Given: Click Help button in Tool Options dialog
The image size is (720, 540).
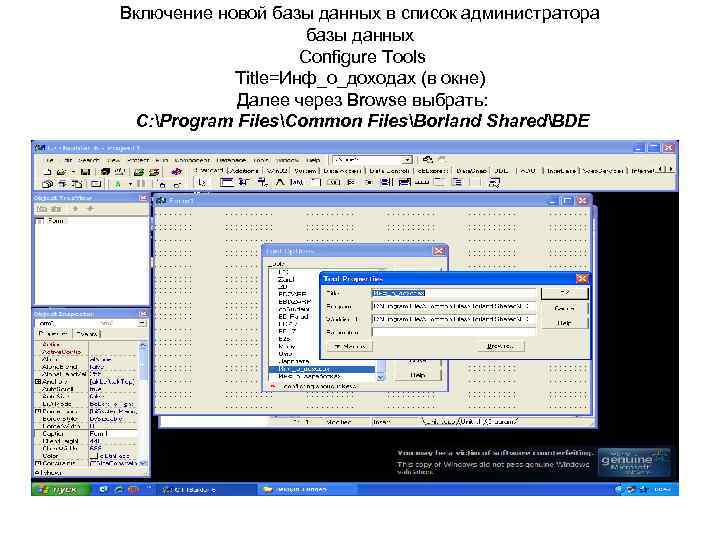Looking at the screenshot, I should [417, 375].
